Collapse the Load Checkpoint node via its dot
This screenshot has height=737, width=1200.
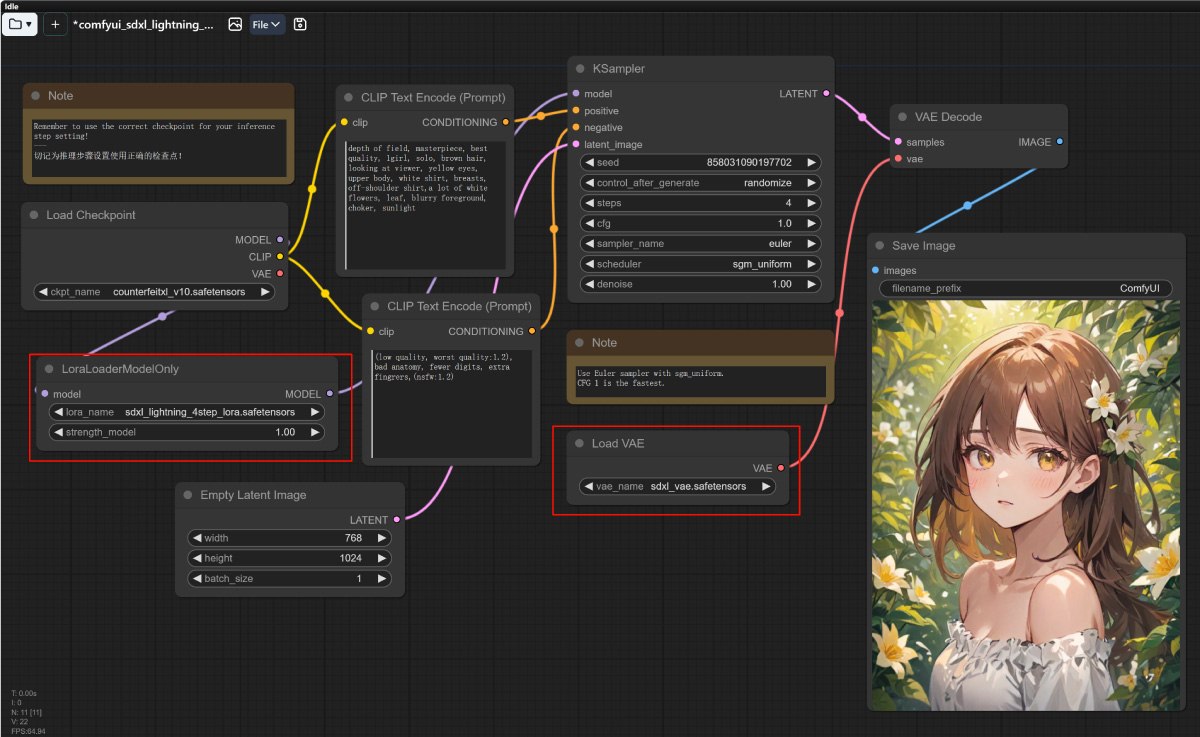(34, 215)
